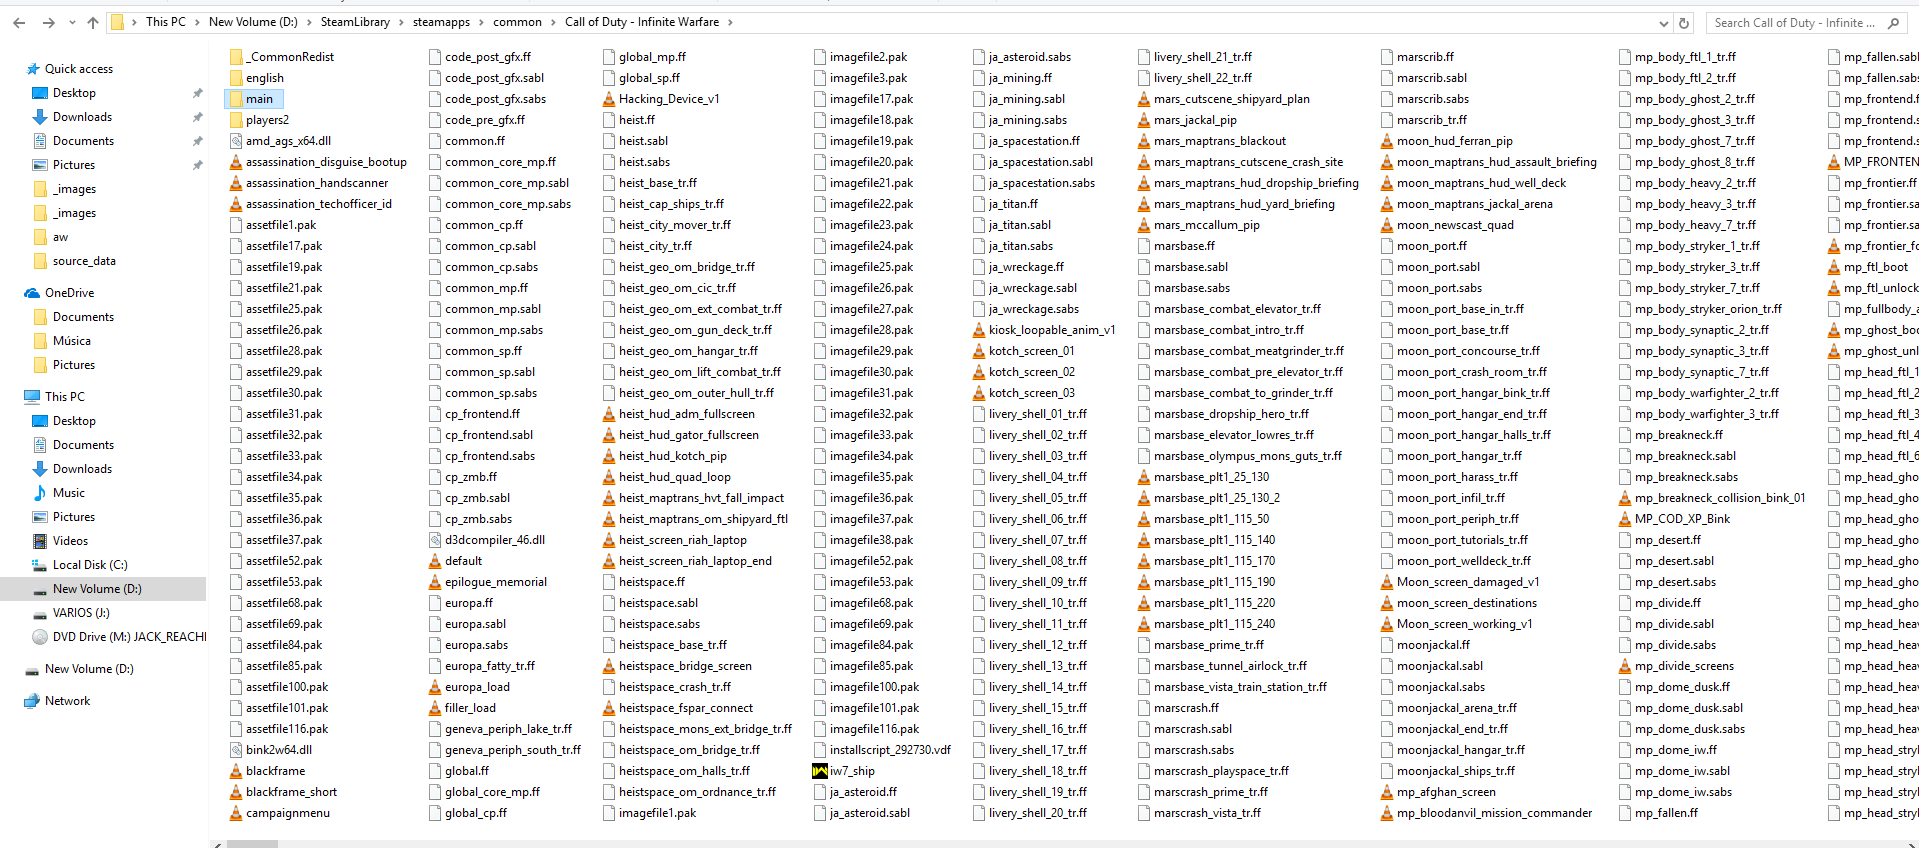Select VLC file 'mp_afghan_screen'
This screenshot has width=1919, height=848.
click(x=1446, y=792)
